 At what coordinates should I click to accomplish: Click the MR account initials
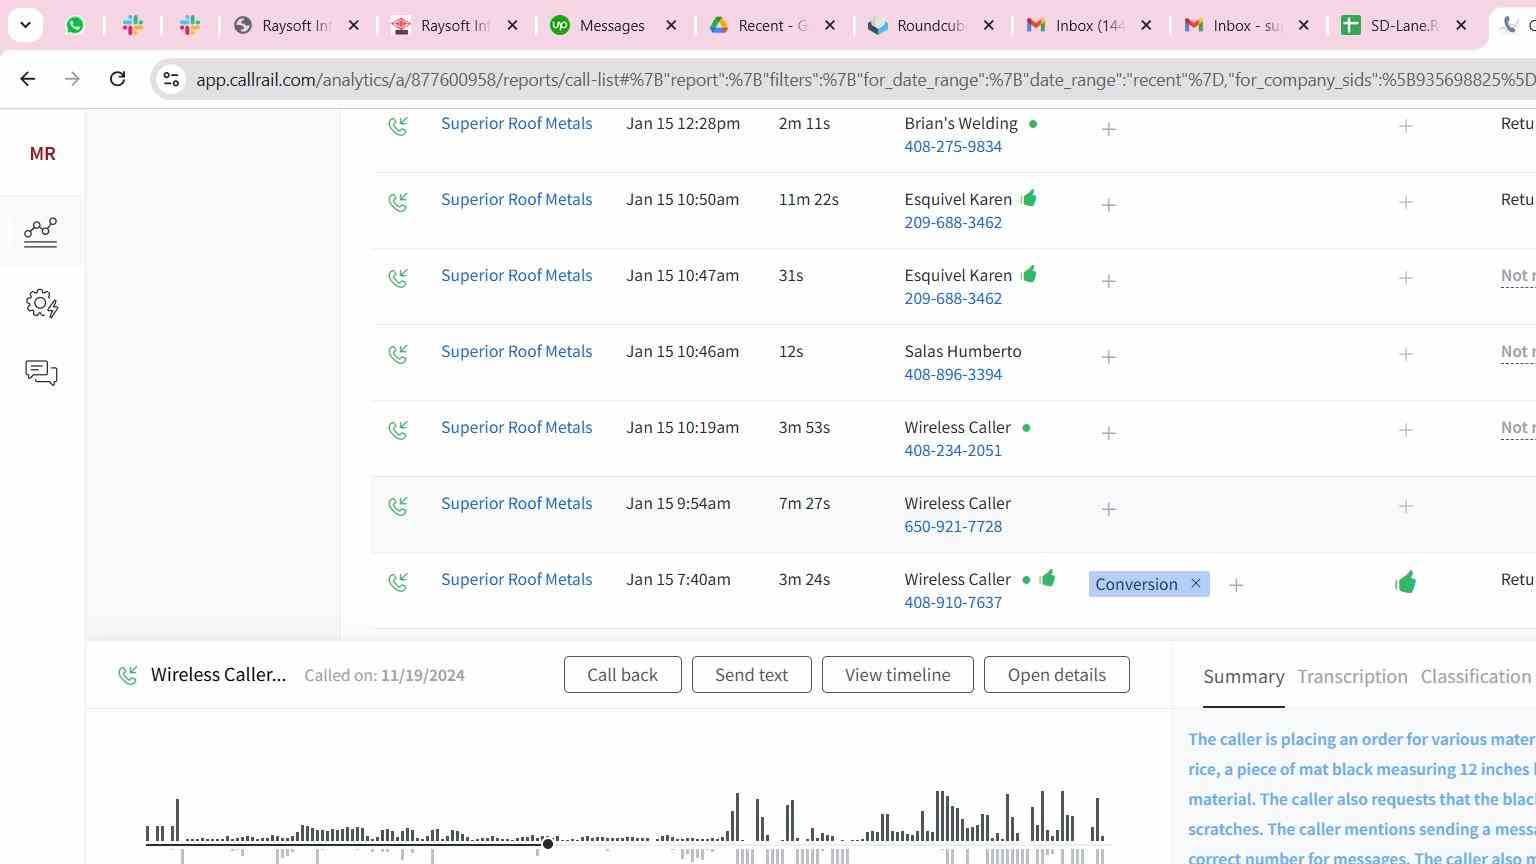pos(42,153)
